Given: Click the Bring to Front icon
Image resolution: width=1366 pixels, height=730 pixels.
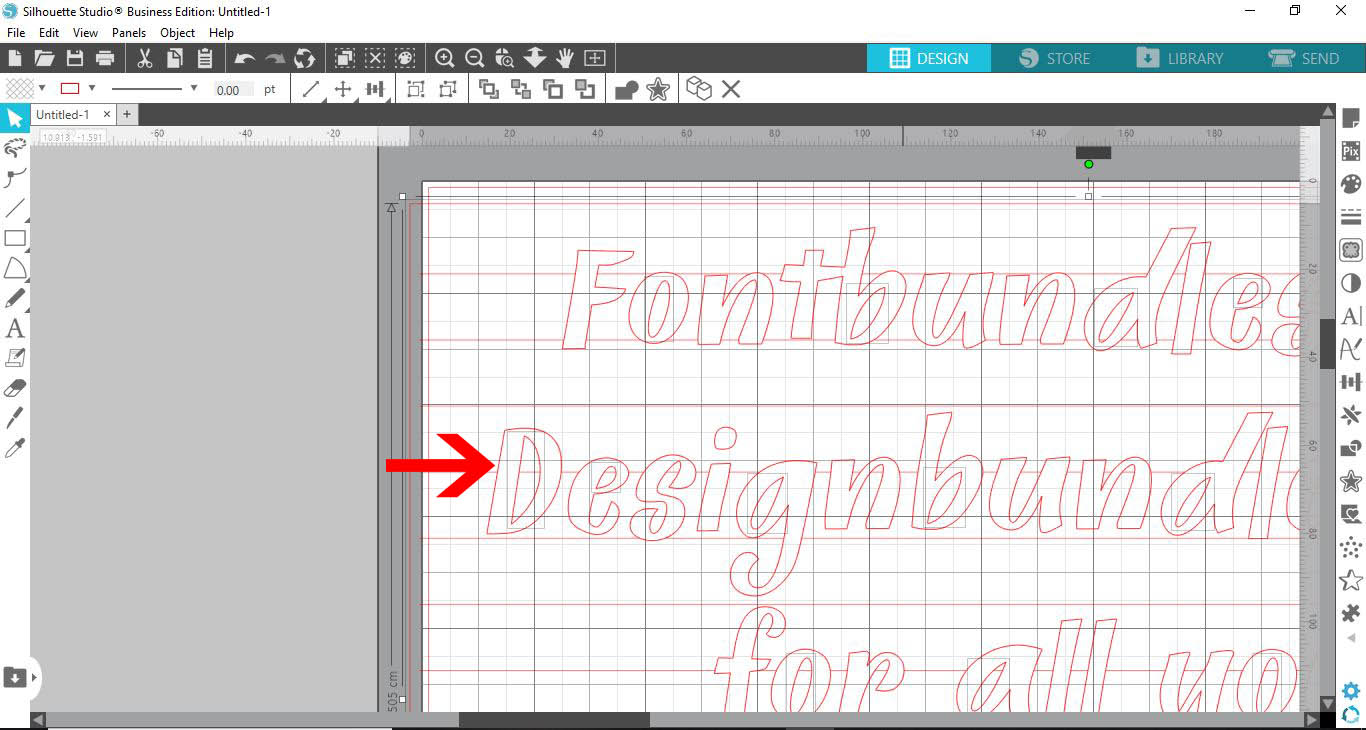Looking at the screenshot, I should pos(489,90).
